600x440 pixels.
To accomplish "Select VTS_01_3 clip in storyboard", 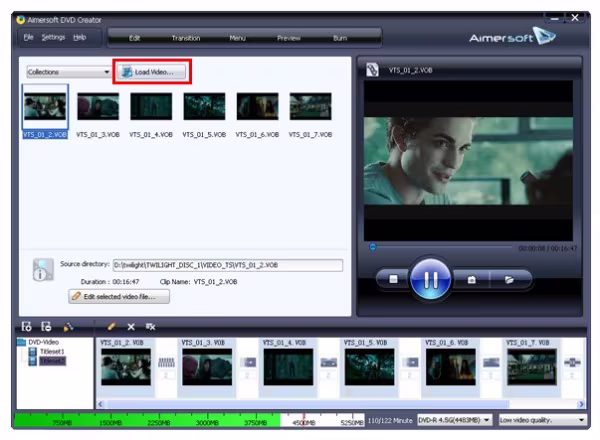I will tap(207, 367).
